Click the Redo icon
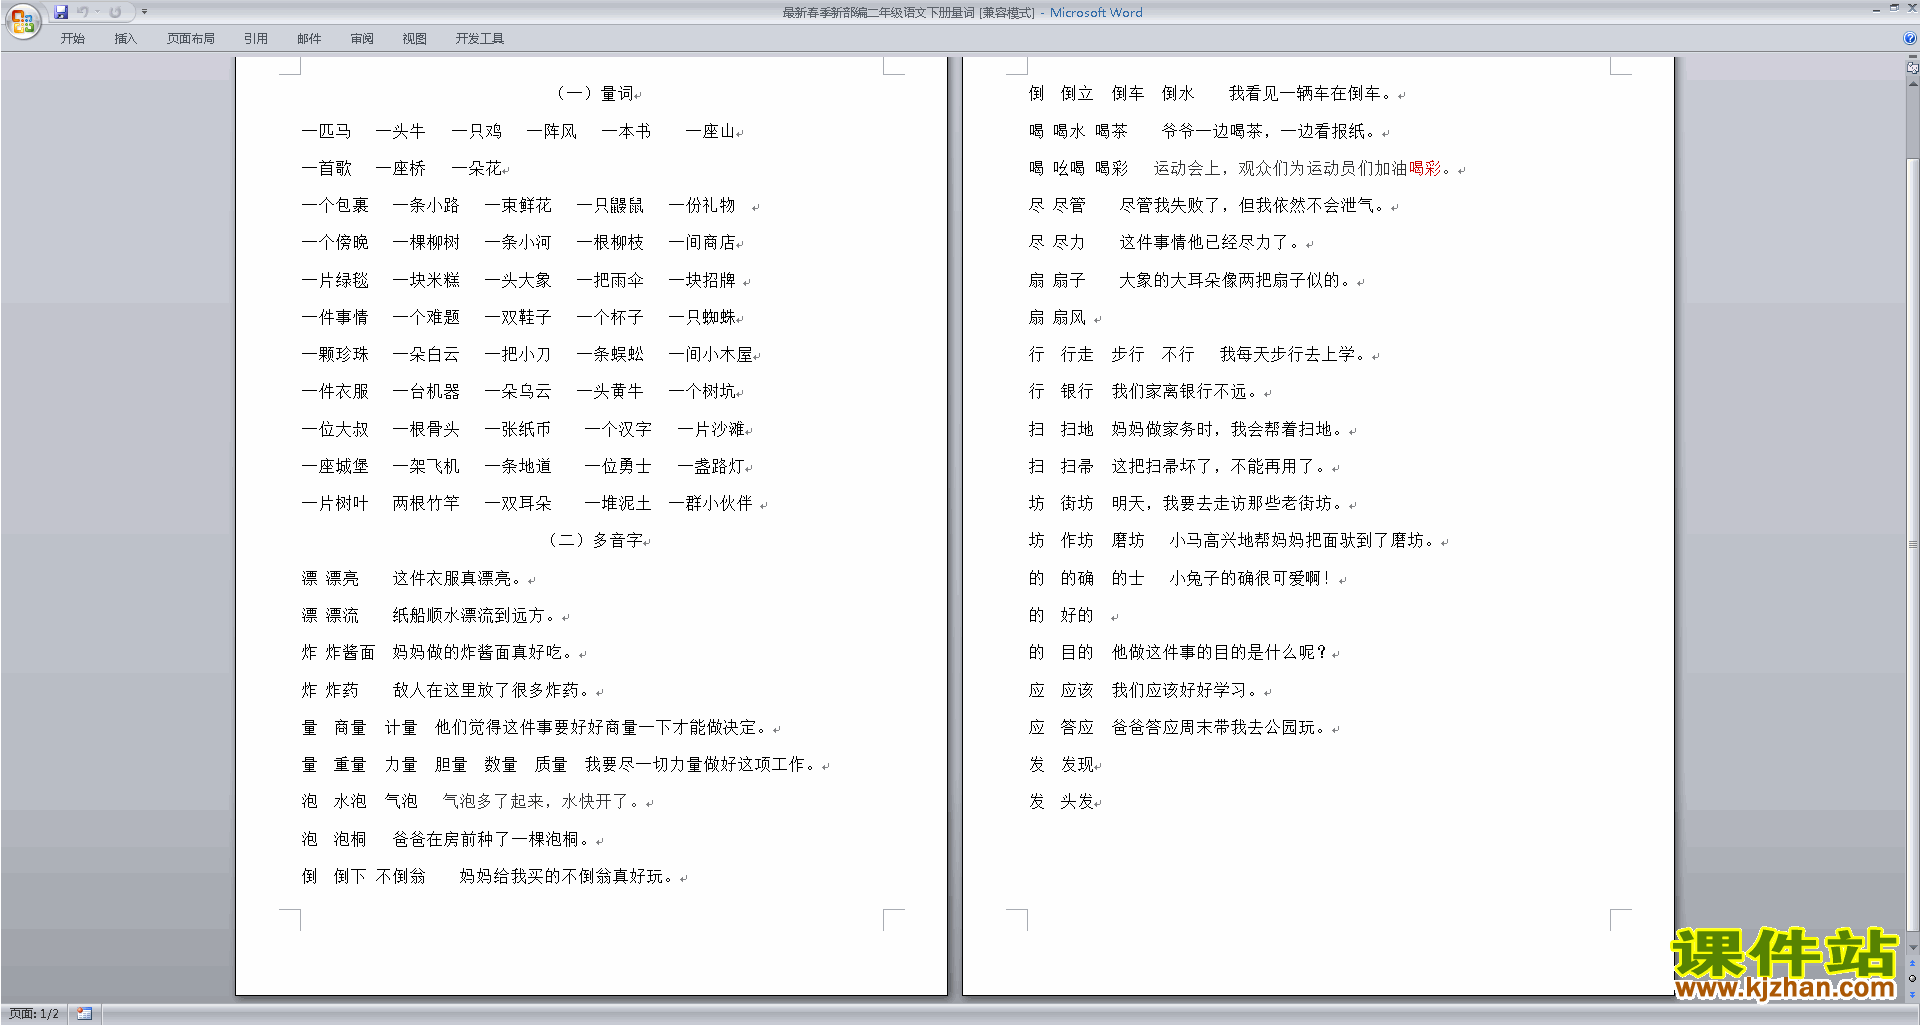 click(x=115, y=12)
